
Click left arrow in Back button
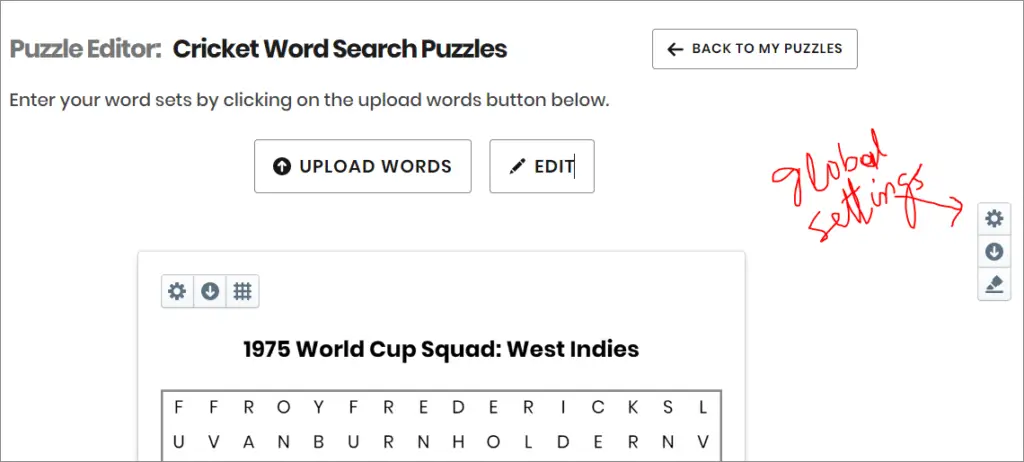click(675, 49)
